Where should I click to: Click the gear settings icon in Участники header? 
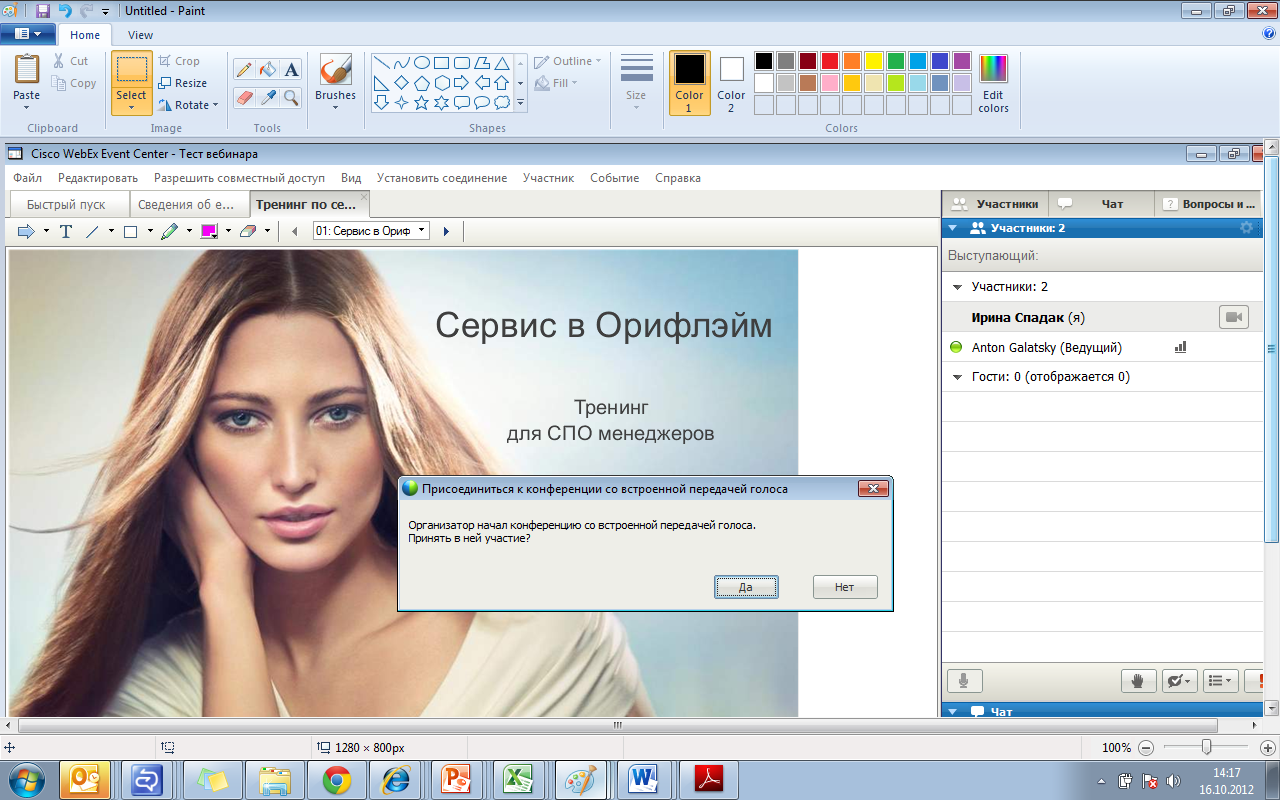click(1246, 228)
